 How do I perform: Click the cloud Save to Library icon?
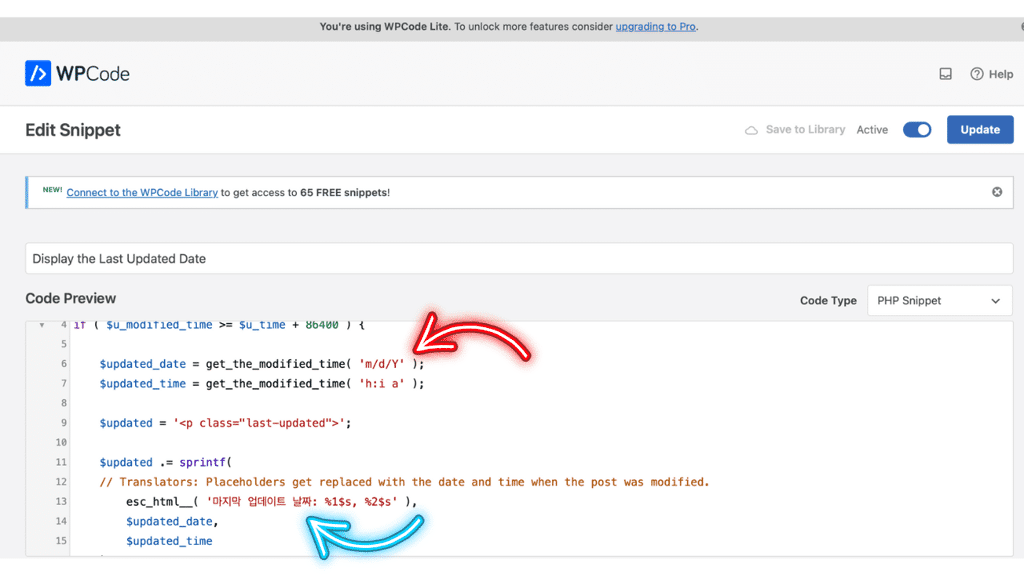click(751, 130)
